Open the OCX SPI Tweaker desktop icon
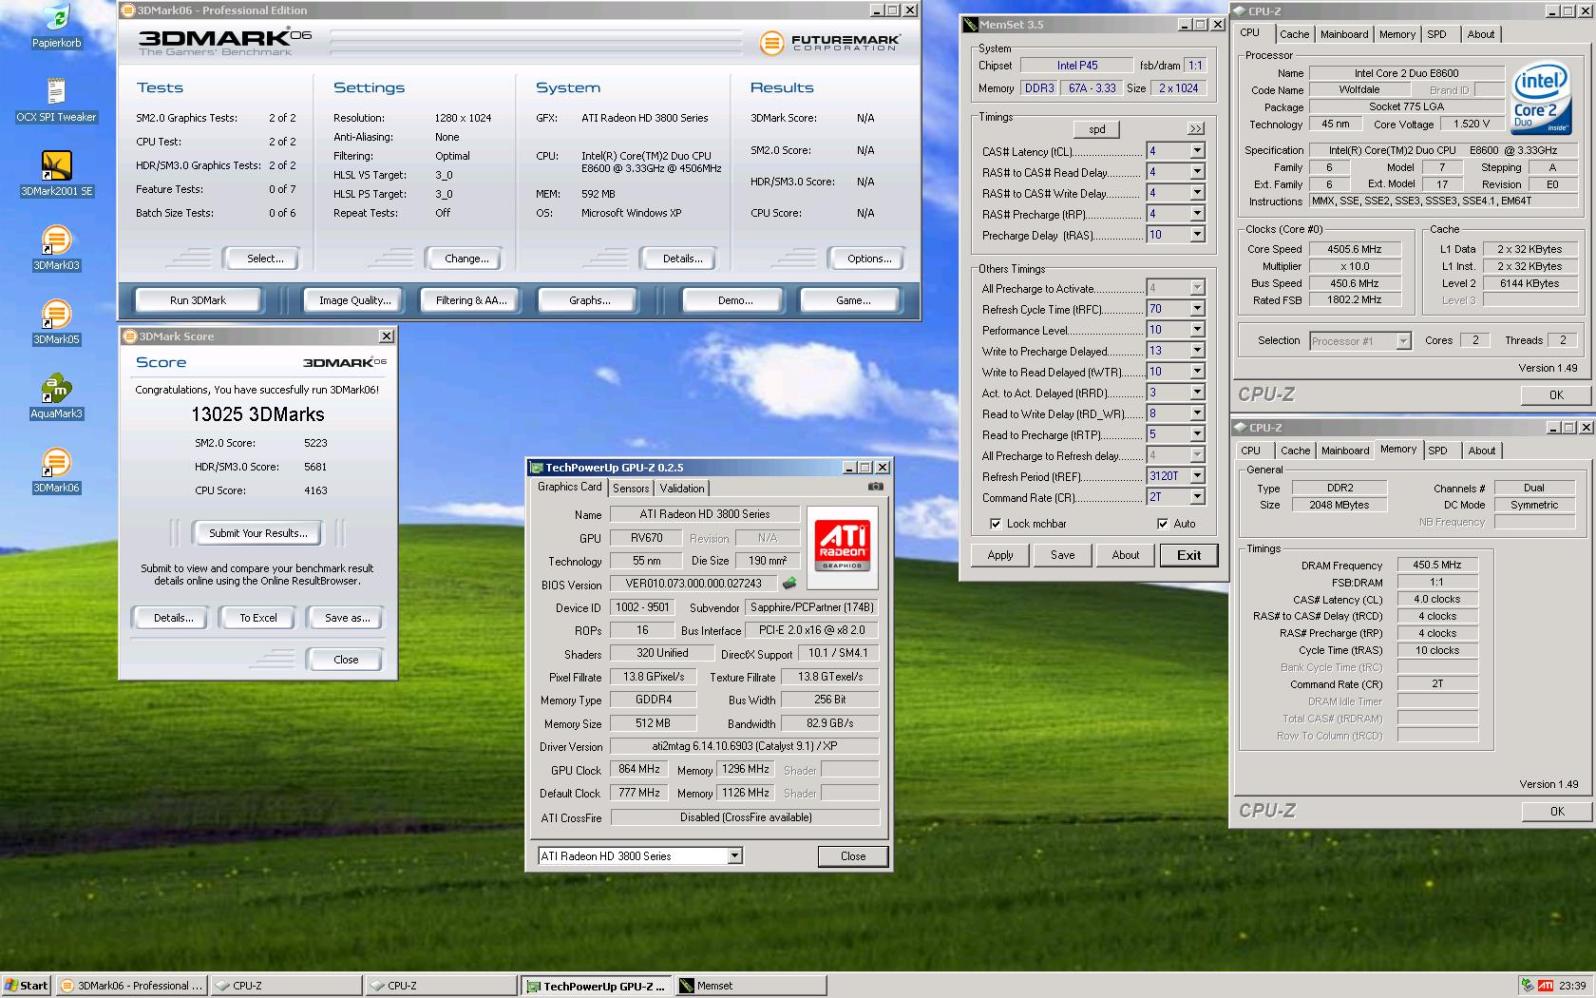The width and height of the screenshot is (1596, 998). point(56,100)
